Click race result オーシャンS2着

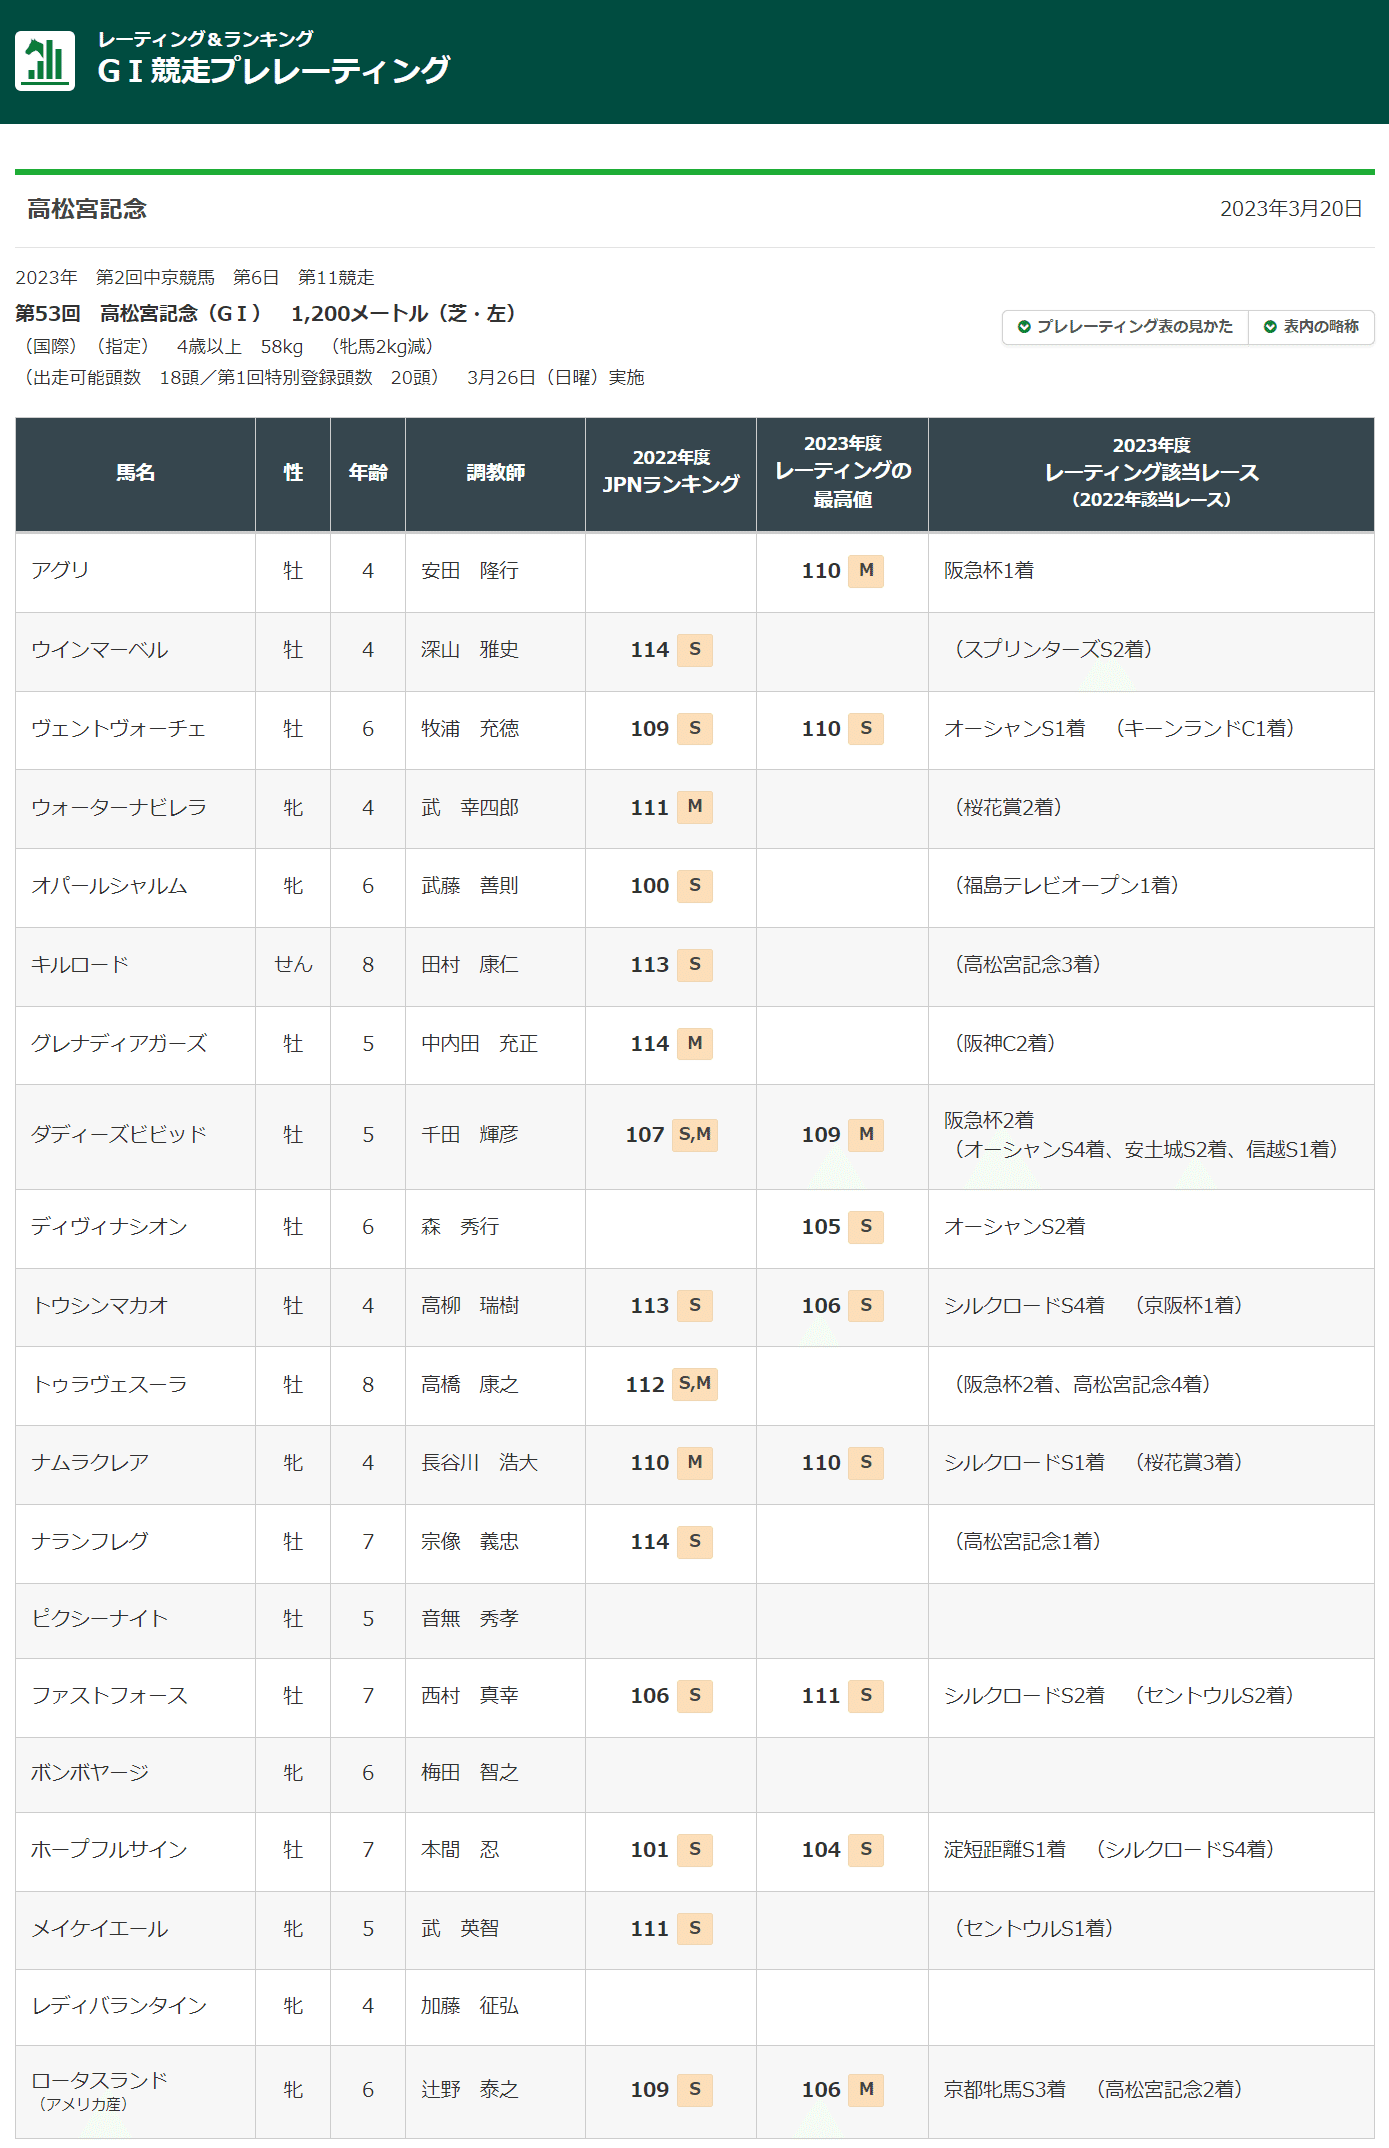(x=1015, y=1226)
